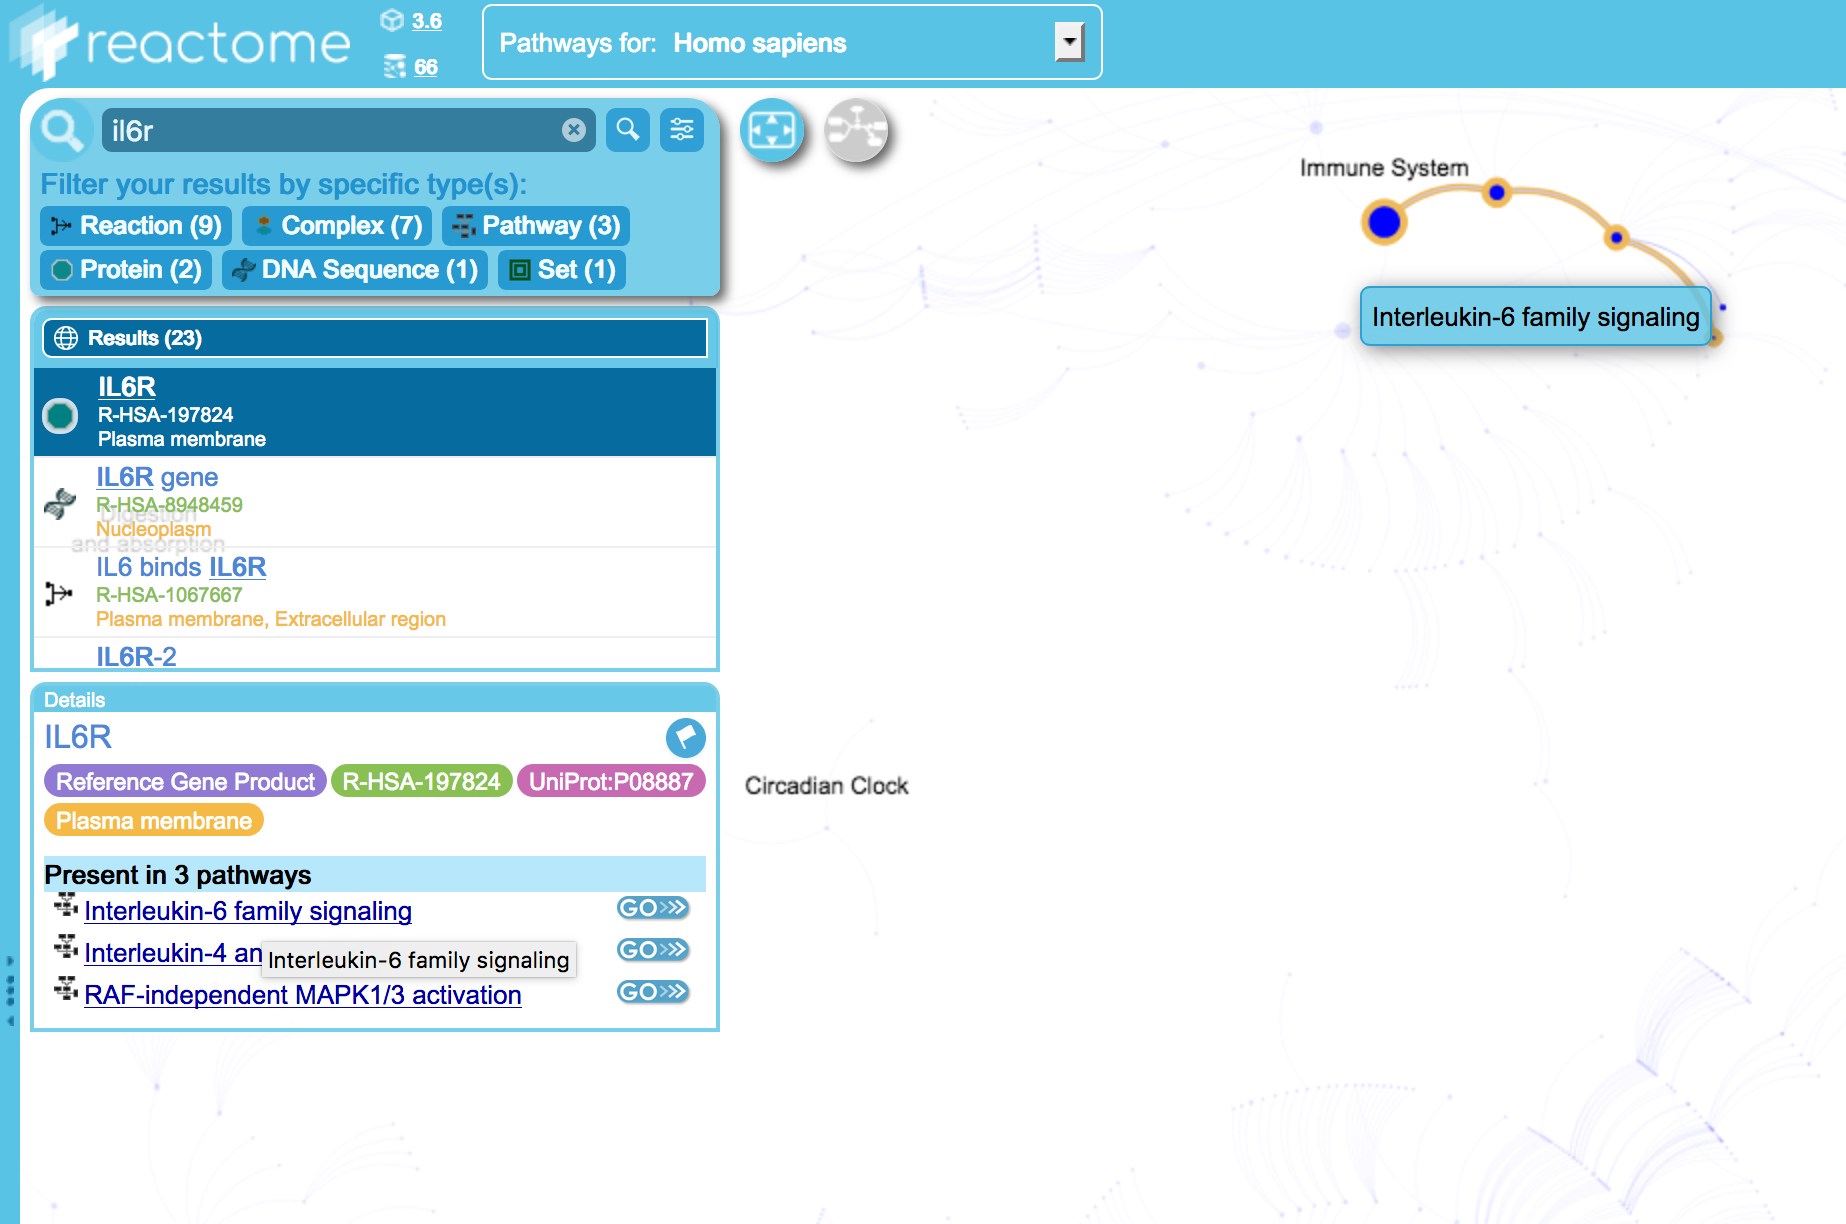Expand the Results (23) header
The height and width of the screenshot is (1224, 1846).
[x=375, y=338]
